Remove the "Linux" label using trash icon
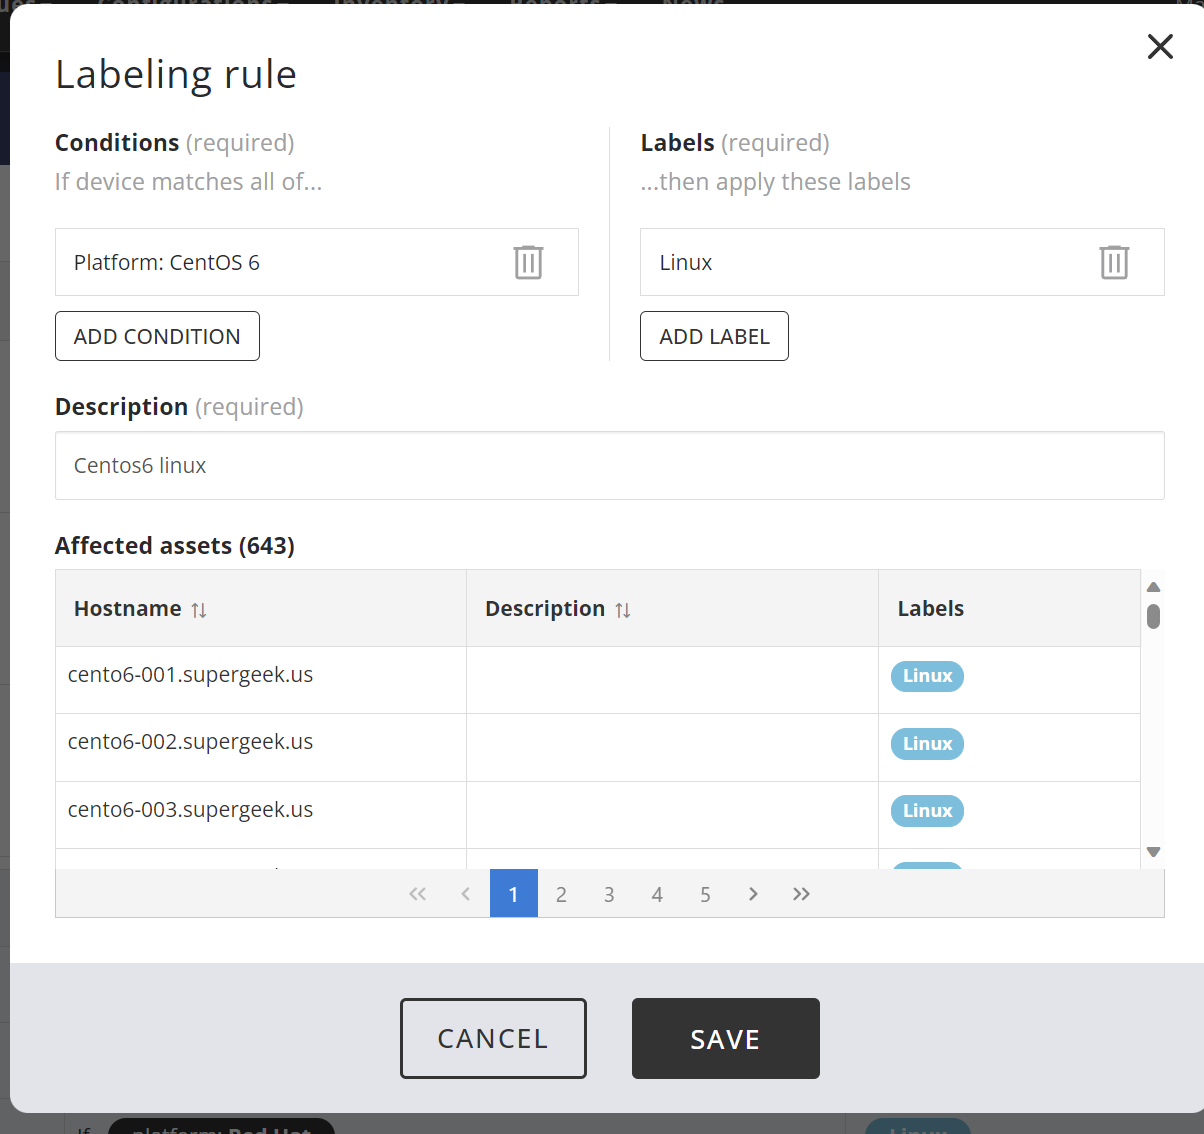 [x=1114, y=262]
